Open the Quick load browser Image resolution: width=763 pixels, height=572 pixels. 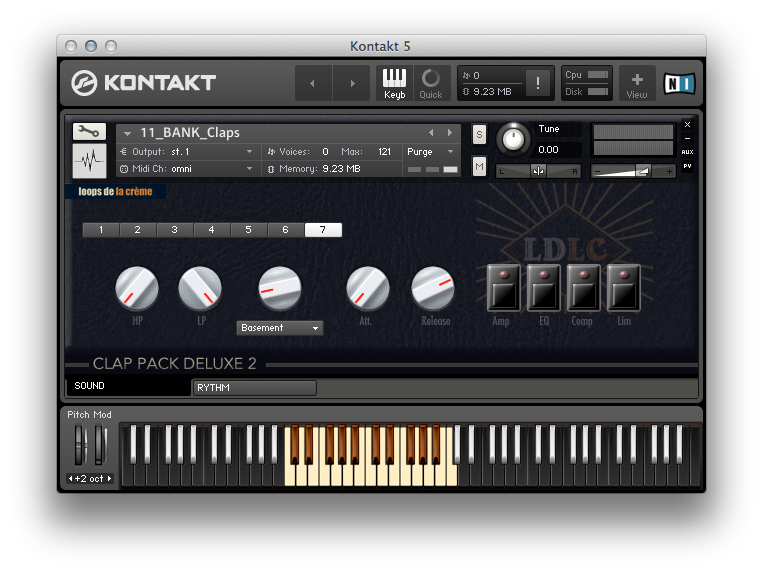point(431,83)
